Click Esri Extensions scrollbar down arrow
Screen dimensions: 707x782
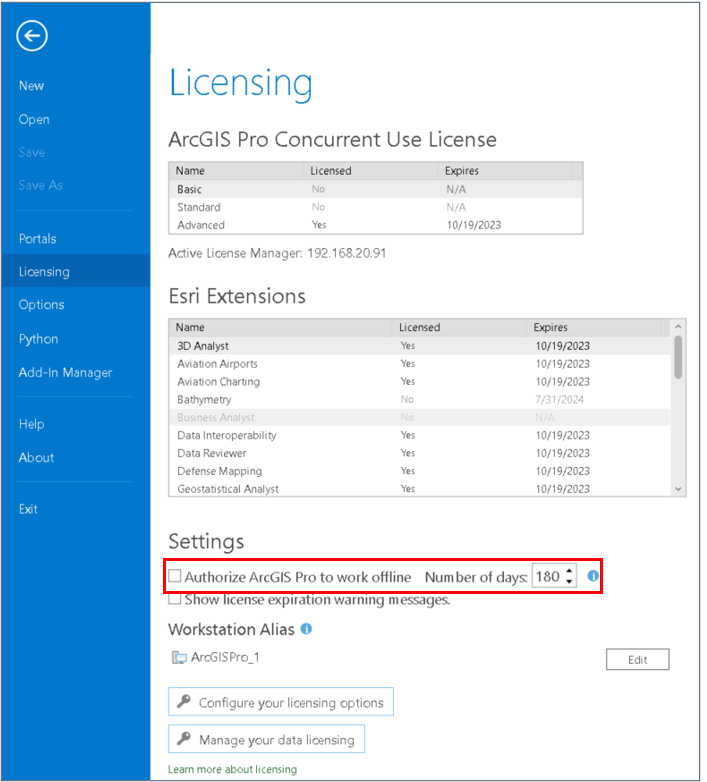(x=678, y=489)
